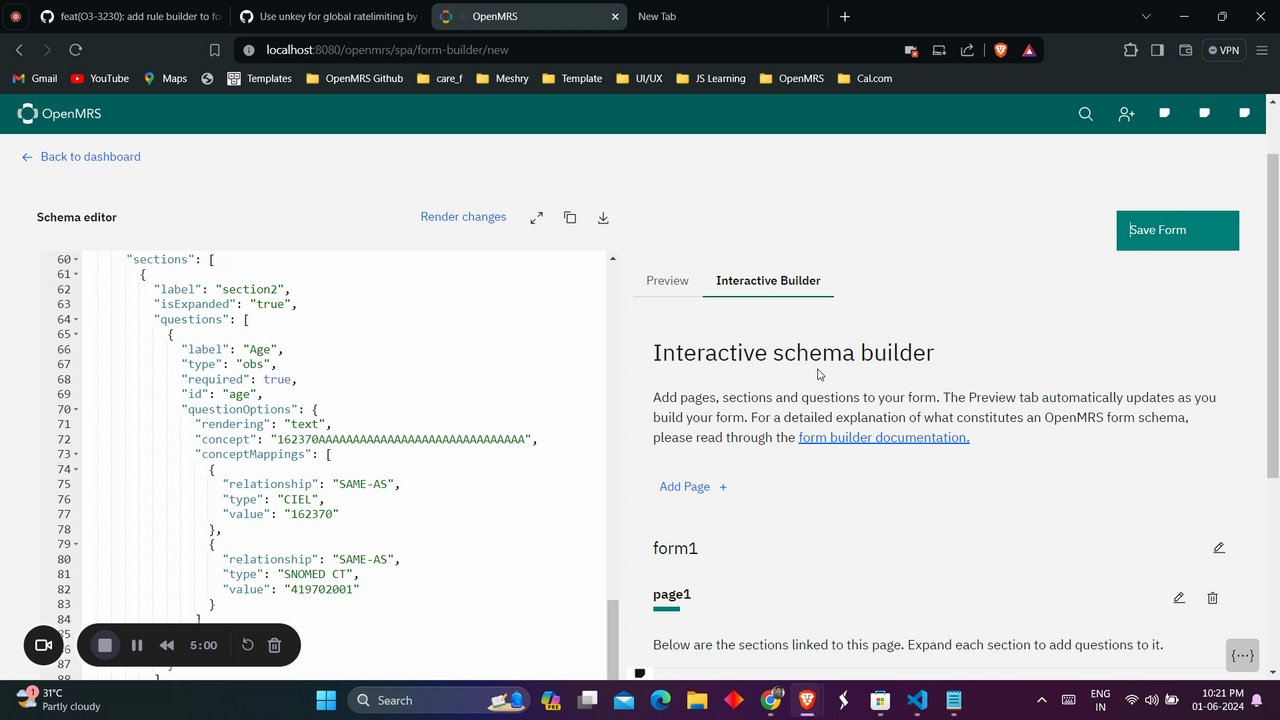Image resolution: width=1280 pixels, height=720 pixels.
Task: Delete page1 using the trash icon
Action: 1212,598
